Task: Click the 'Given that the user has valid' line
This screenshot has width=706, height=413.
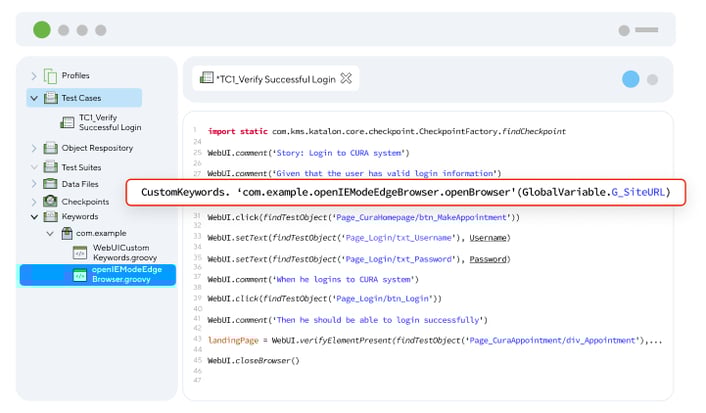Action: (x=354, y=173)
